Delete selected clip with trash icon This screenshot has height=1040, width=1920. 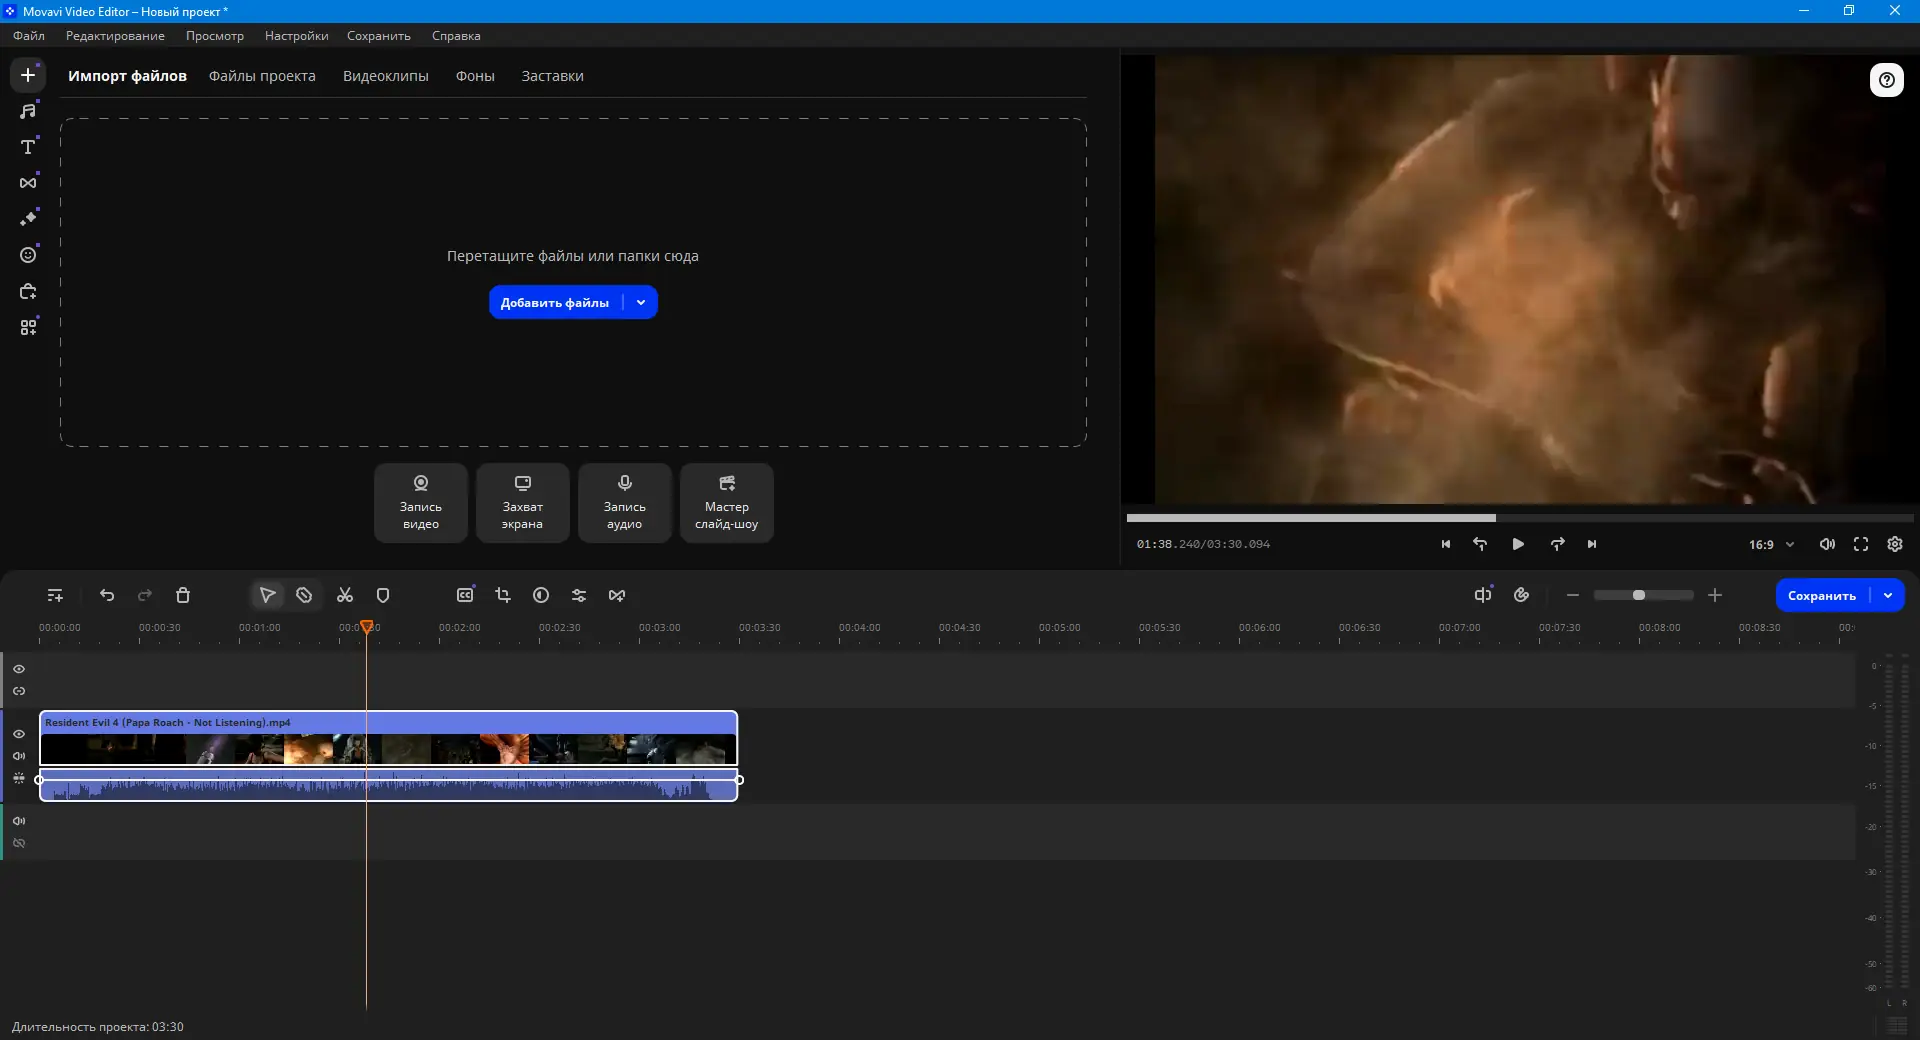coord(183,595)
